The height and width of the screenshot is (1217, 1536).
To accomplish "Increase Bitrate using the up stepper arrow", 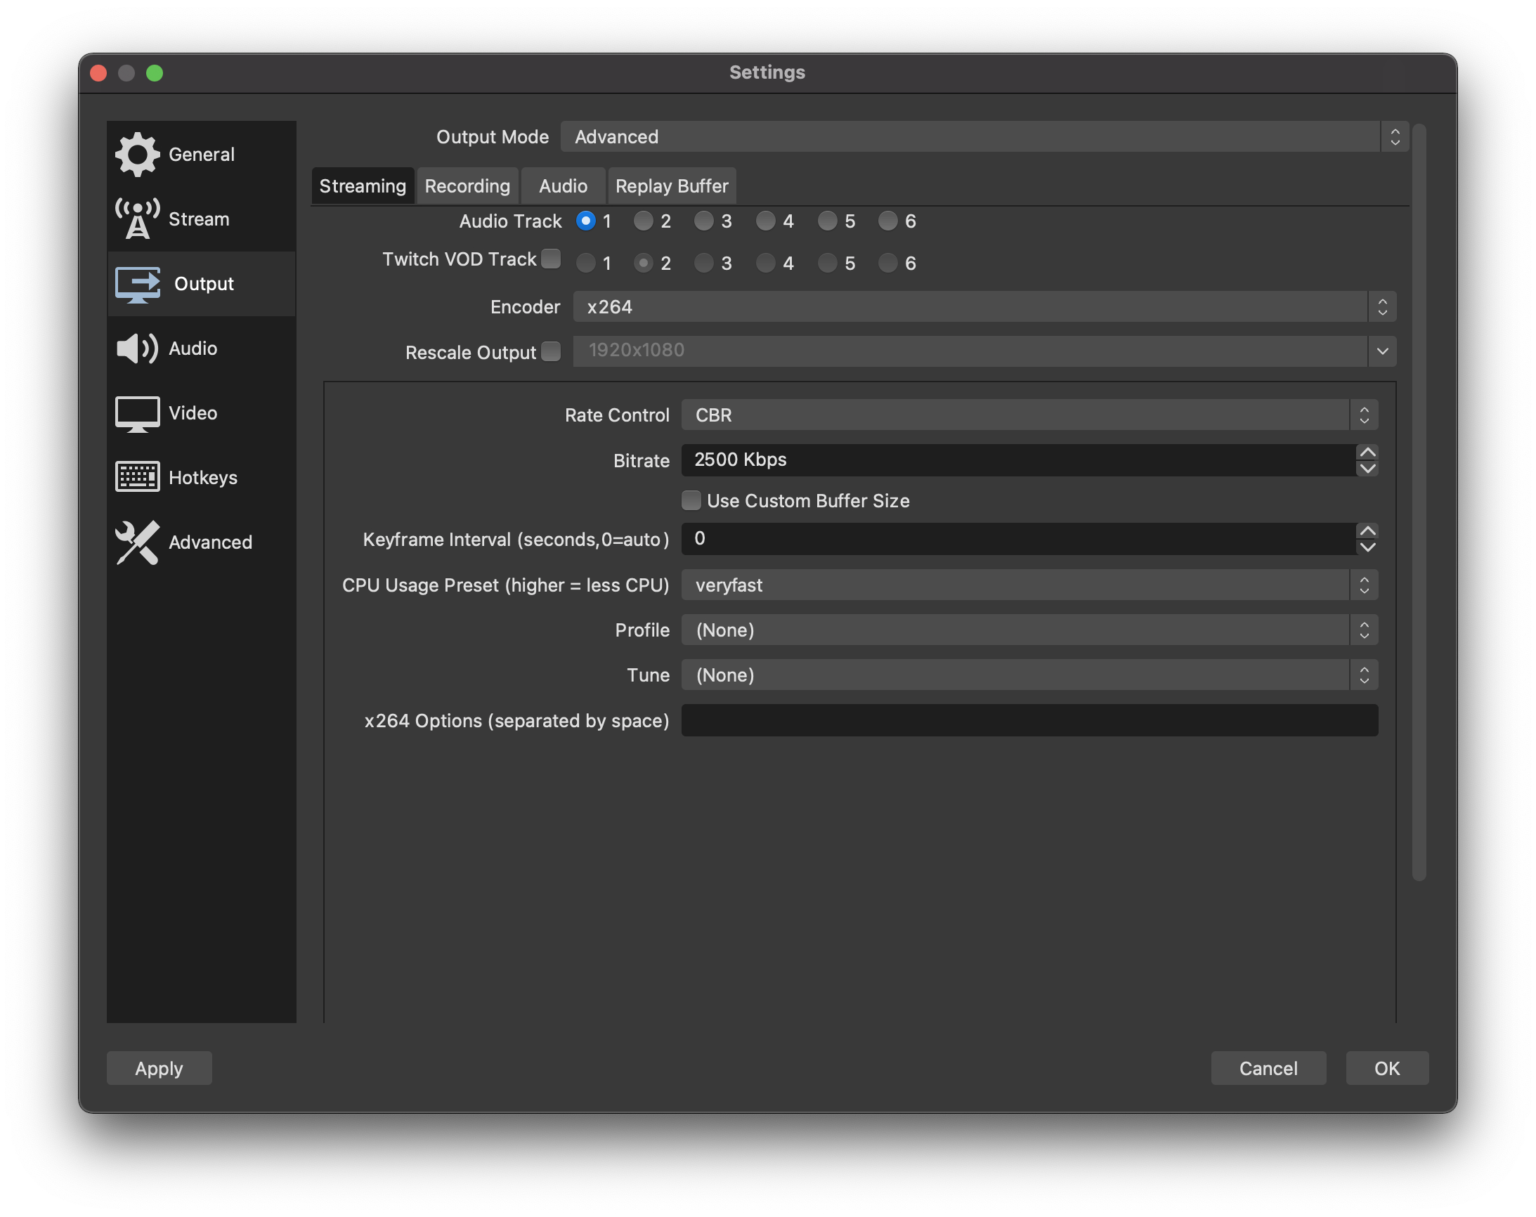I will coord(1368,453).
